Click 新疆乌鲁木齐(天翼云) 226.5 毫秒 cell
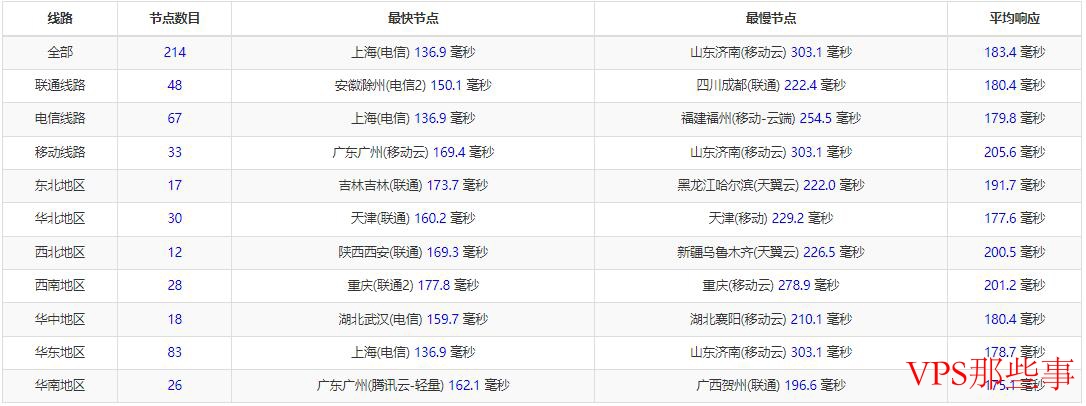Screen dimensions: 1086x406 click(x=771, y=252)
